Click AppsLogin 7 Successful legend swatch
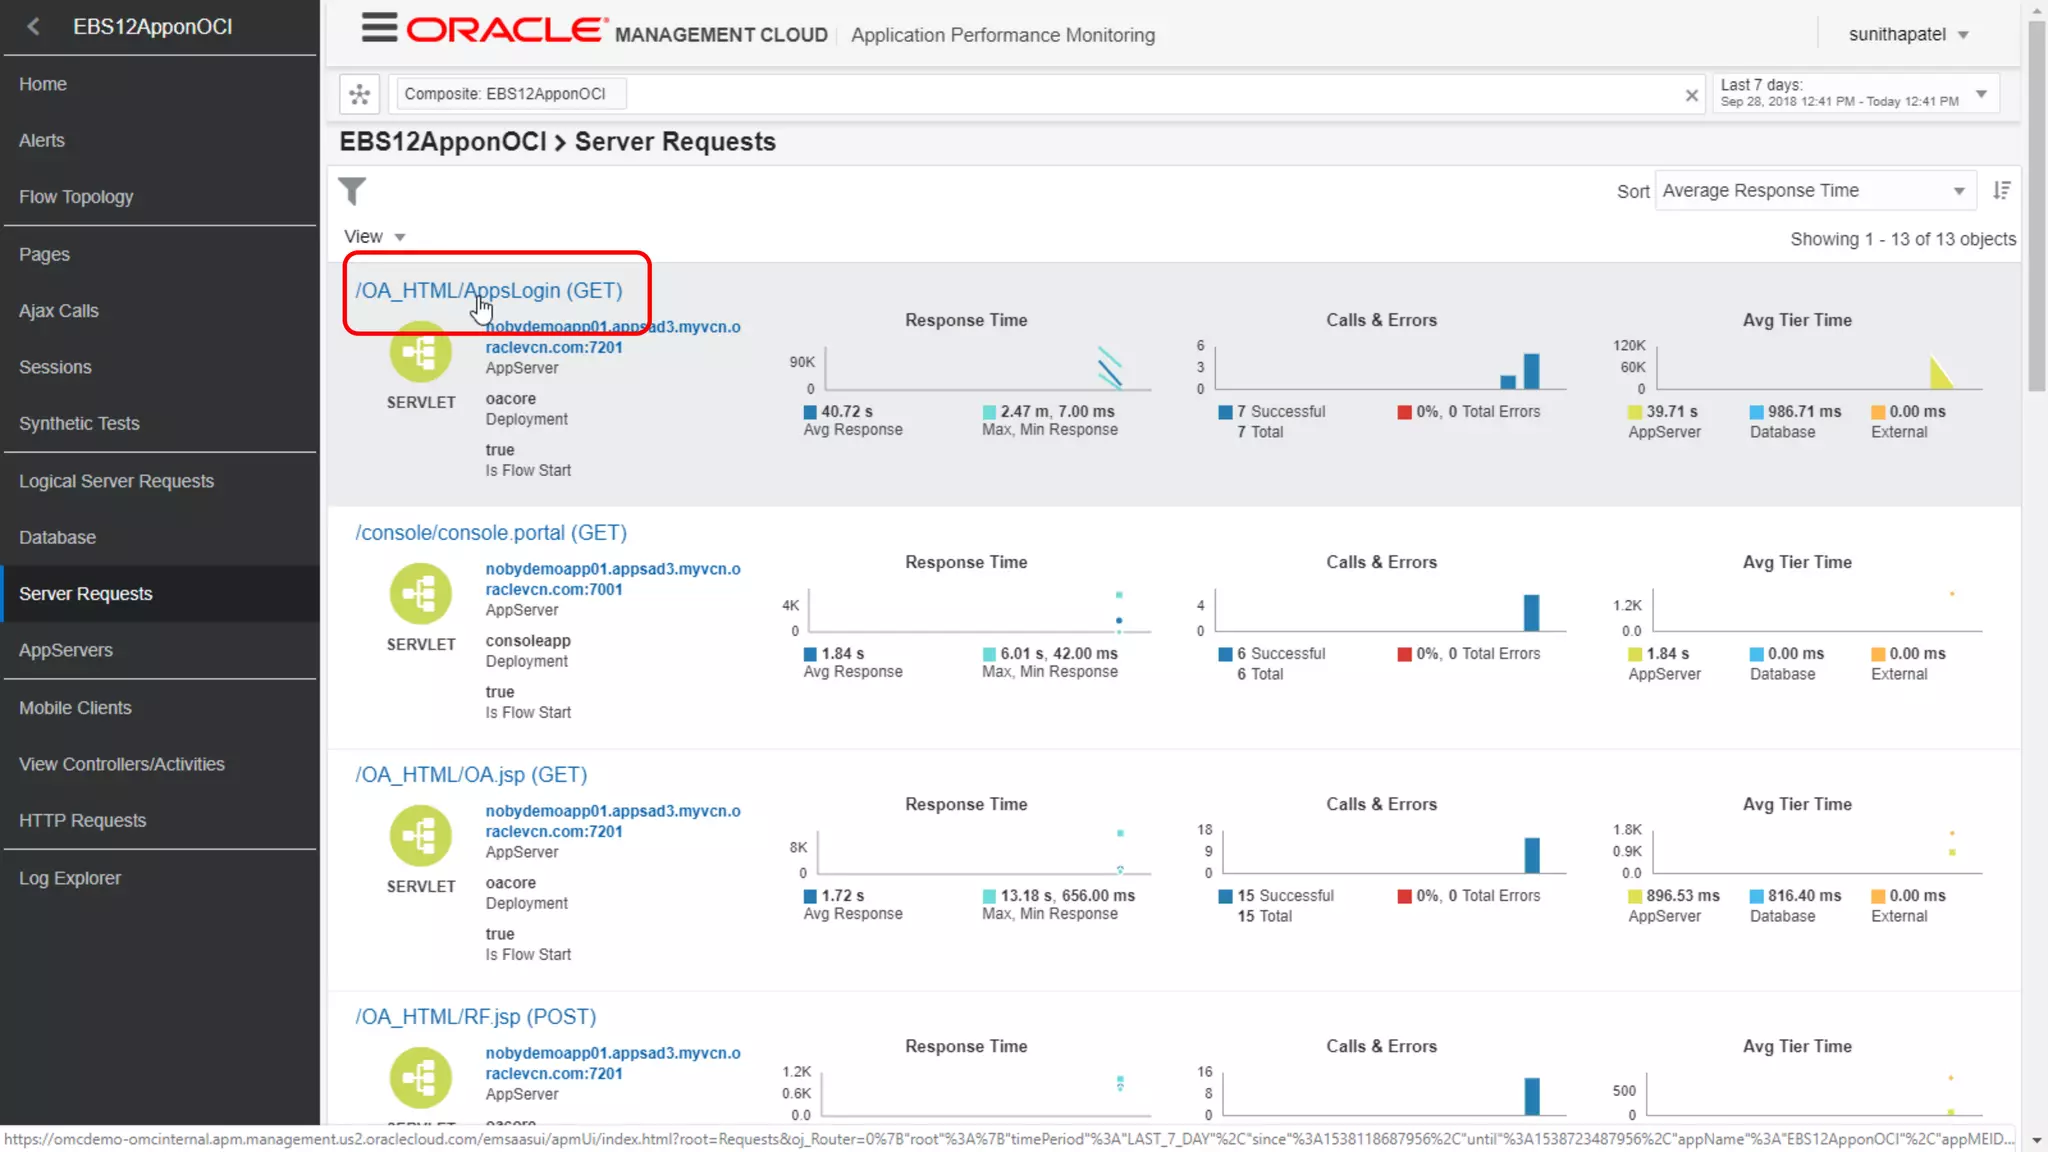 click(x=1225, y=412)
